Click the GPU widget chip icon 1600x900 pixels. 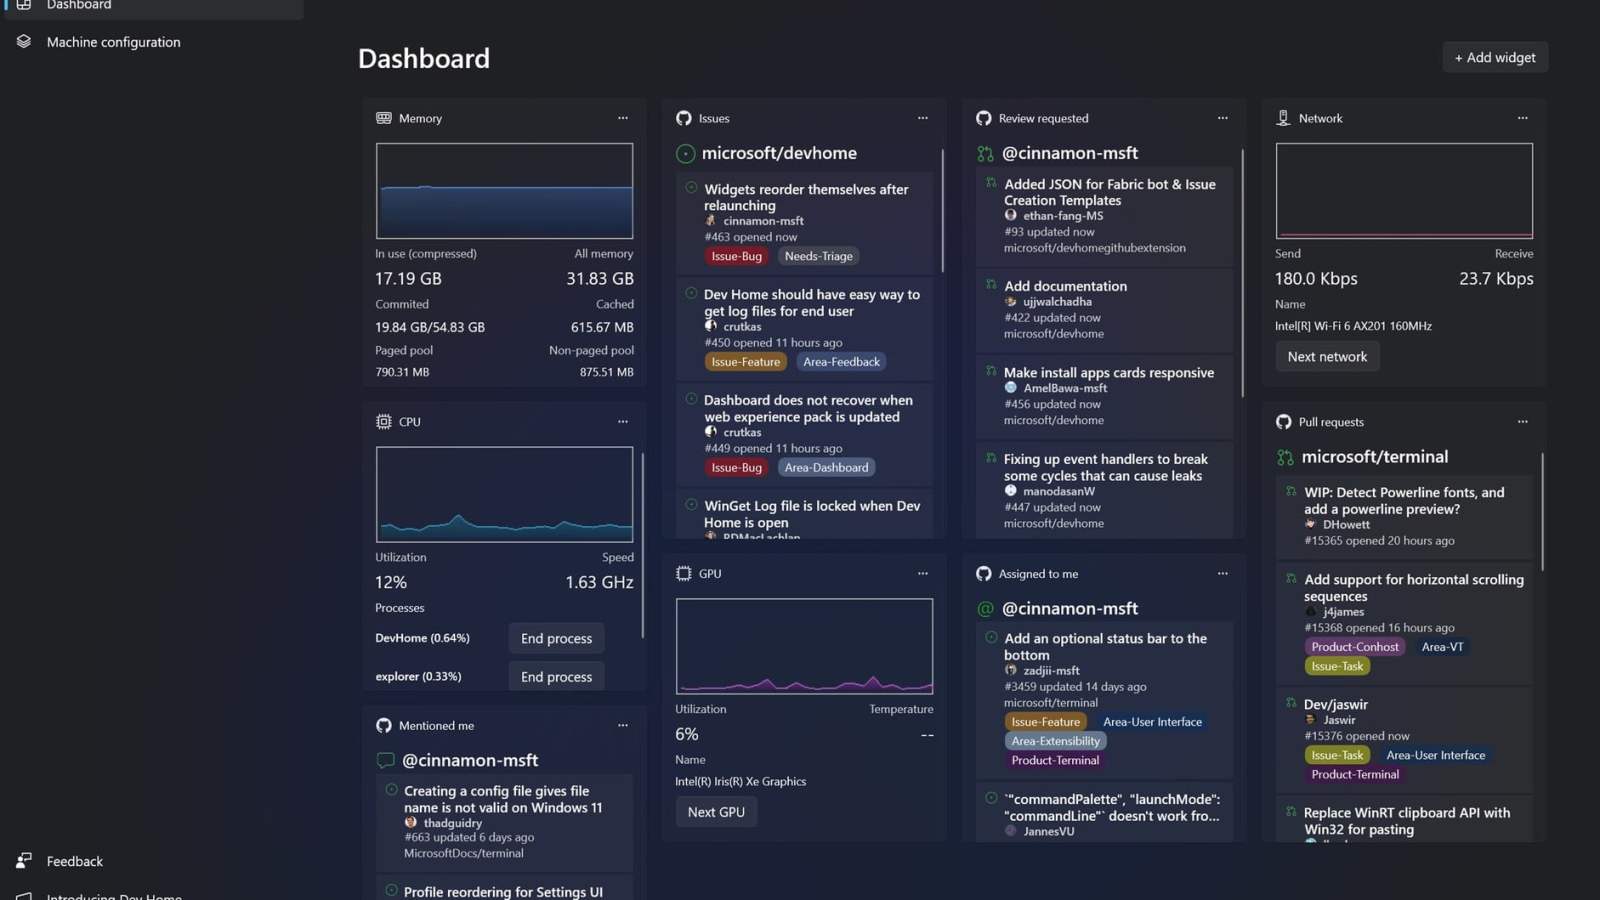pyautogui.click(x=683, y=574)
